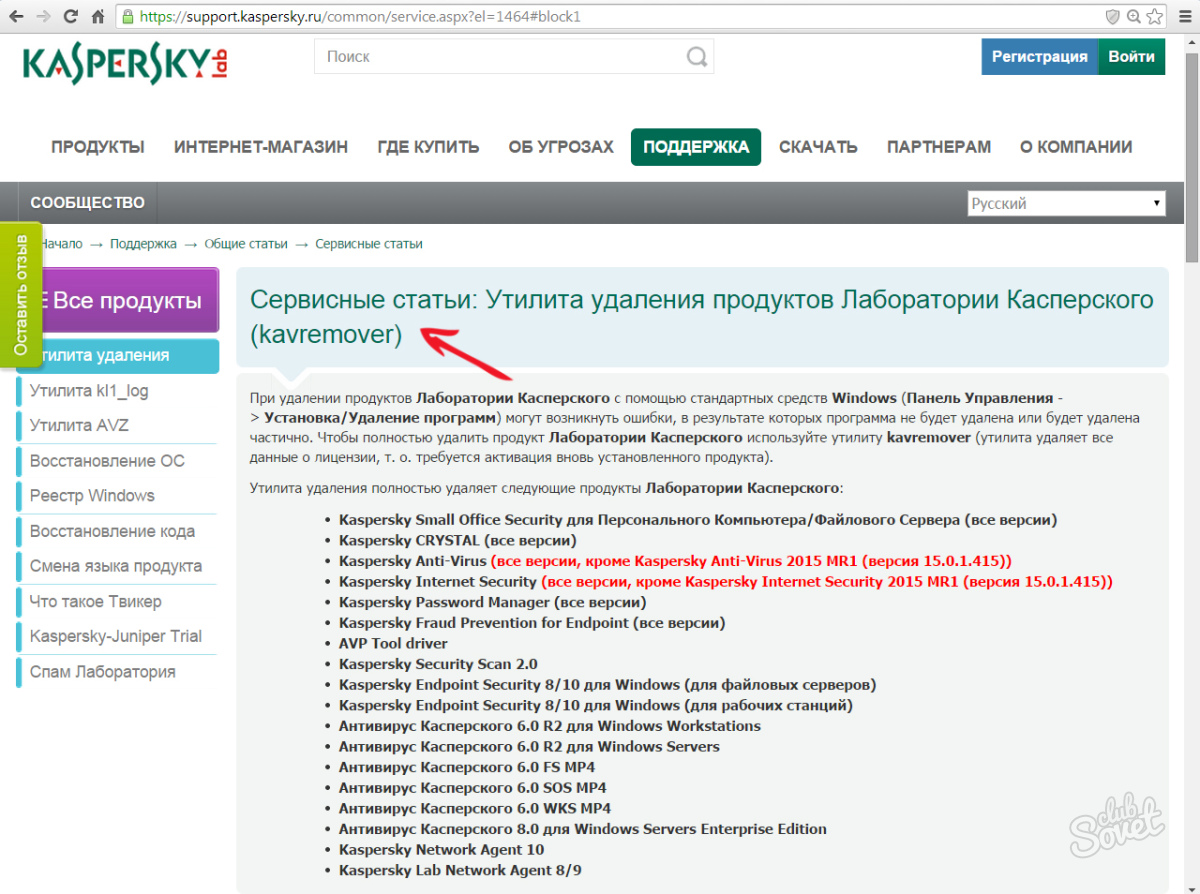This screenshot has height=894, width=1200.
Task: Bookmark this page with the star icon
Action: coord(1156,17)
